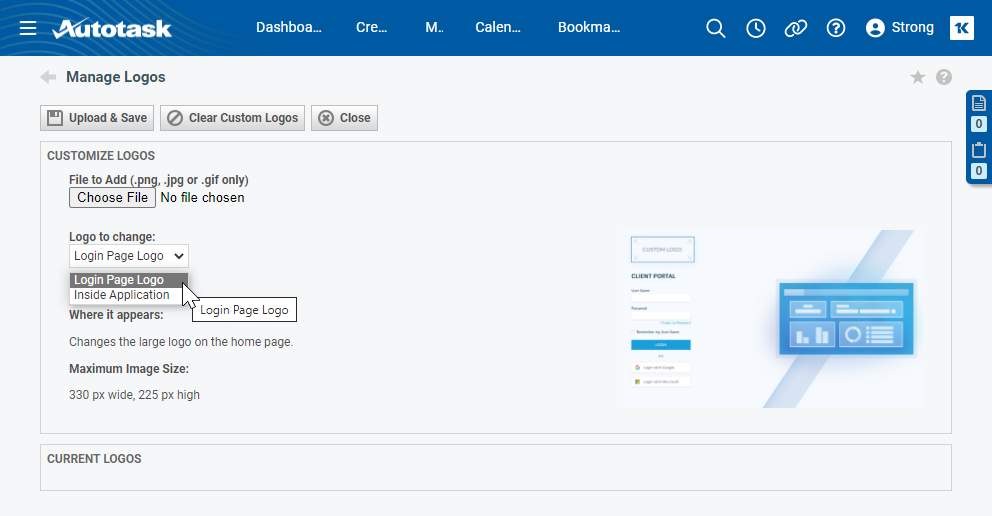Click the search magnifier icon
Screen dimensions: 992x516
[x=716, y=28]
